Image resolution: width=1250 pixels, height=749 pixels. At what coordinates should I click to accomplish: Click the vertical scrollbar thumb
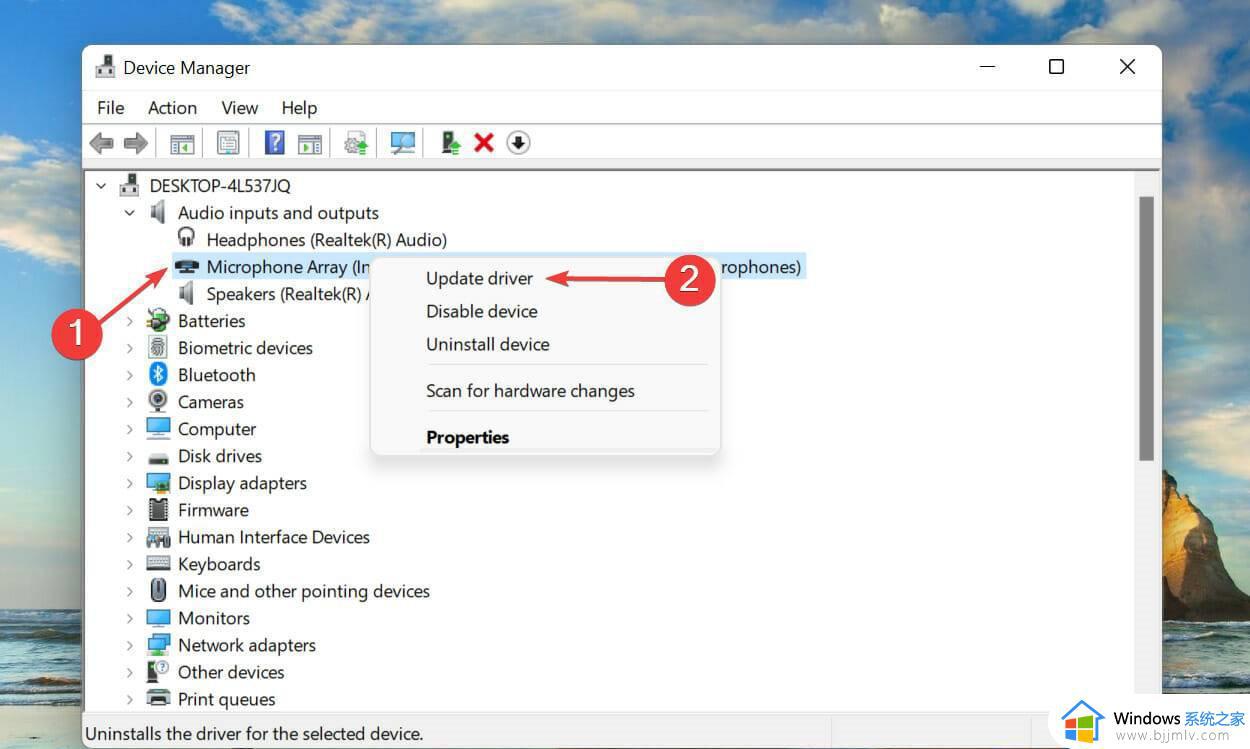(1147, 328)
